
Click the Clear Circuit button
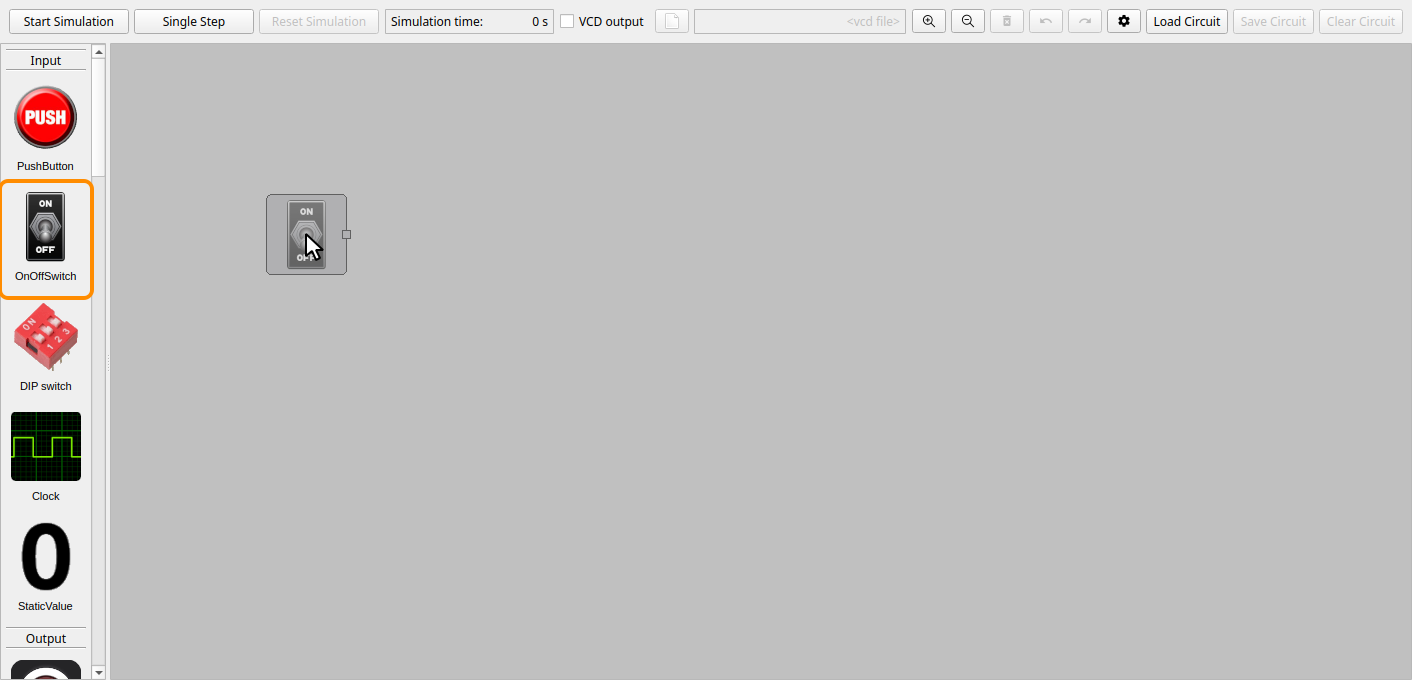[x=1361, y=21]
